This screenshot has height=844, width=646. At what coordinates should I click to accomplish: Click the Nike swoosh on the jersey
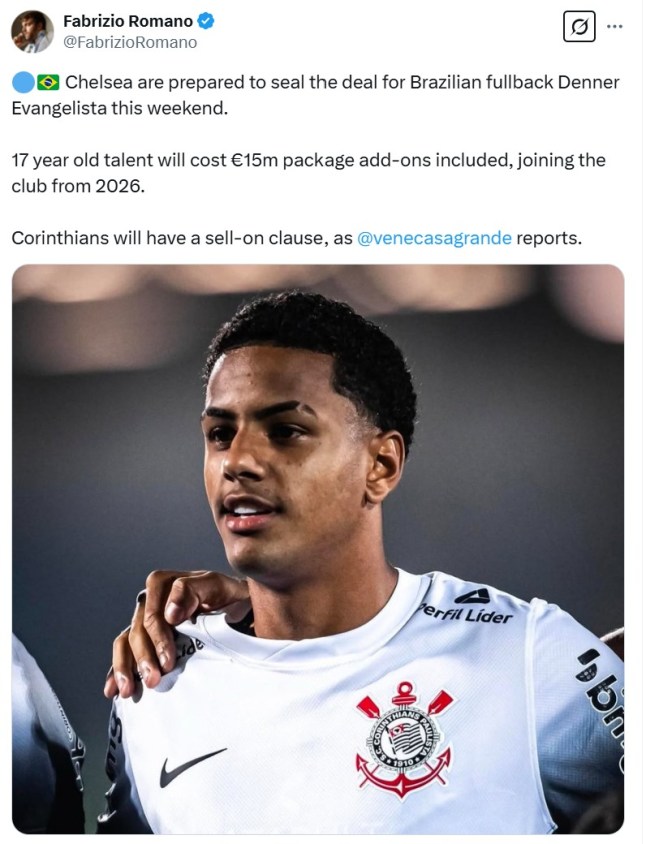click(192, 766)
